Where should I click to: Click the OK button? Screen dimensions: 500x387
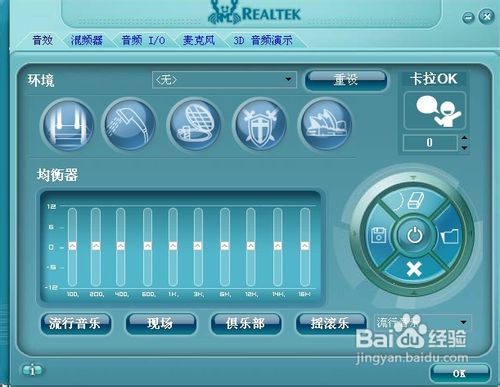[459, 373]
